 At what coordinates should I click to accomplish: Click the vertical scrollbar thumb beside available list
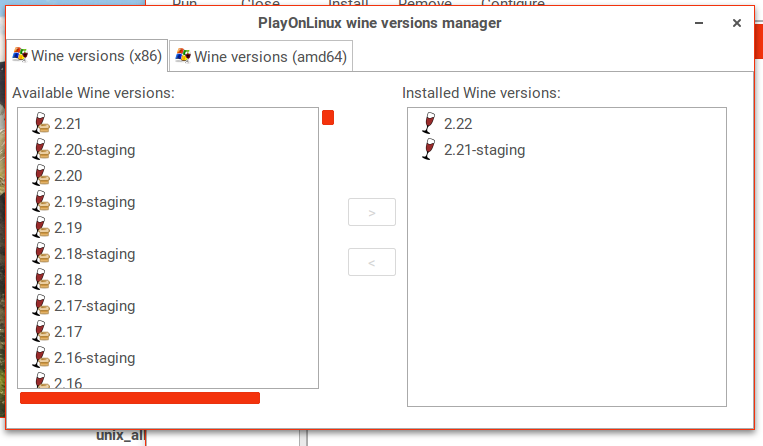tap(328, 117)
